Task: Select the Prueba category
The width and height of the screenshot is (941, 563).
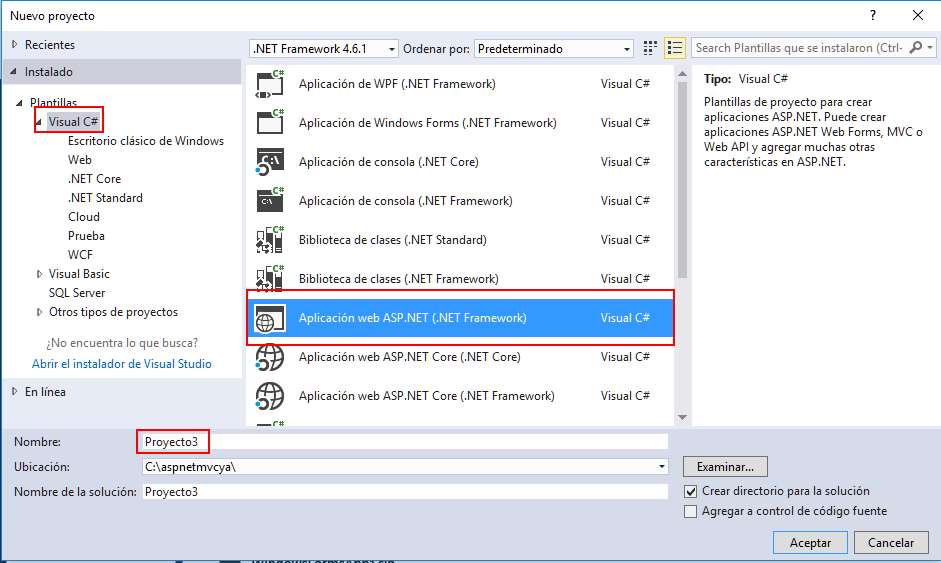Action: point(86,236)
